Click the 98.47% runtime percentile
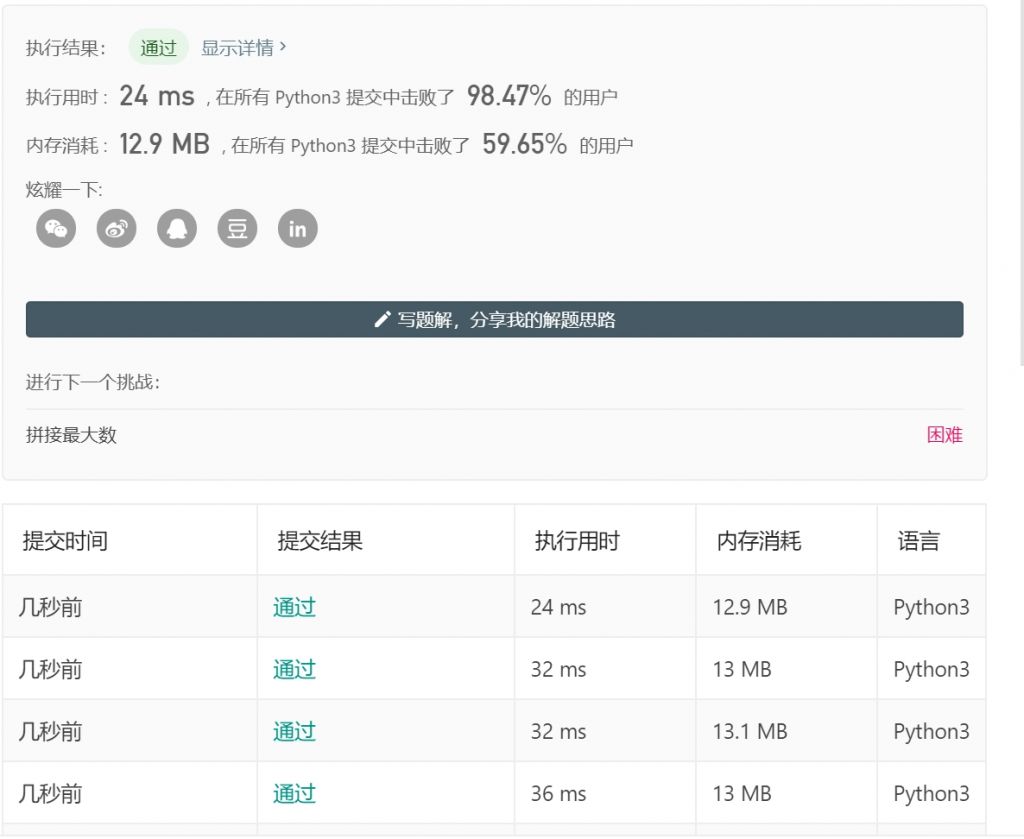Screen dimensions: 1024x839 509,96
